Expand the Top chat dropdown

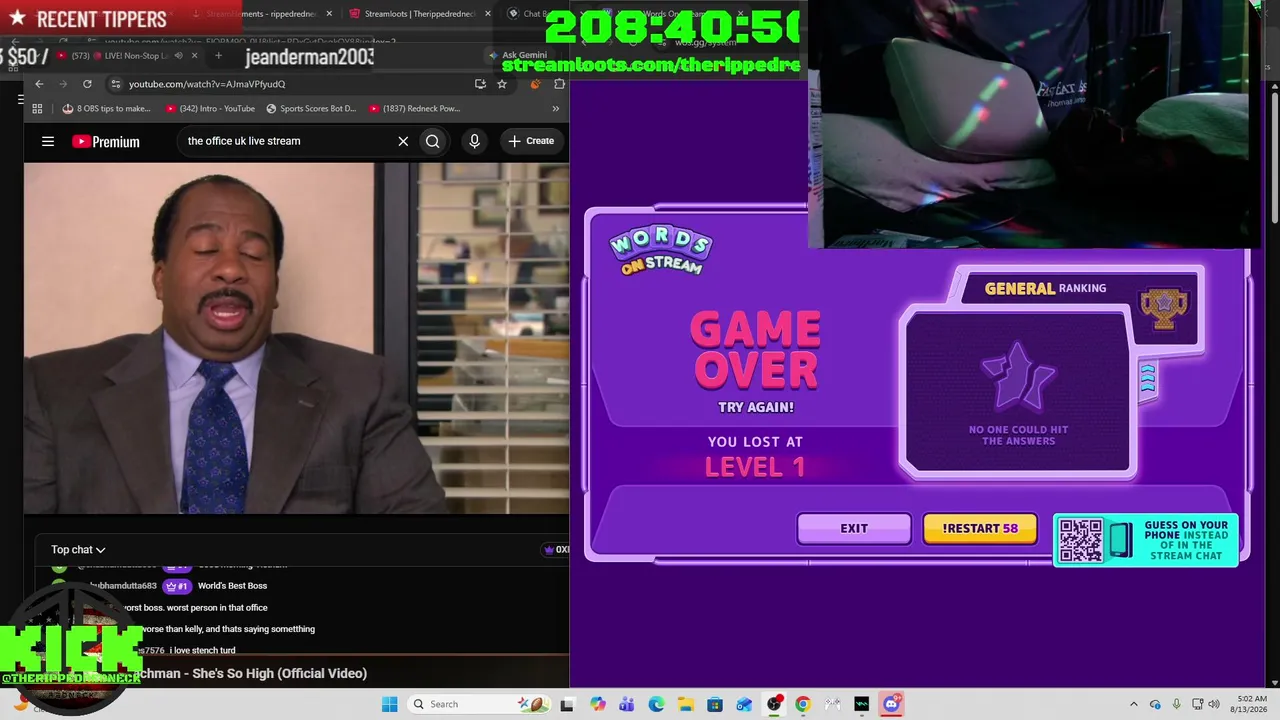pos(78,549)
